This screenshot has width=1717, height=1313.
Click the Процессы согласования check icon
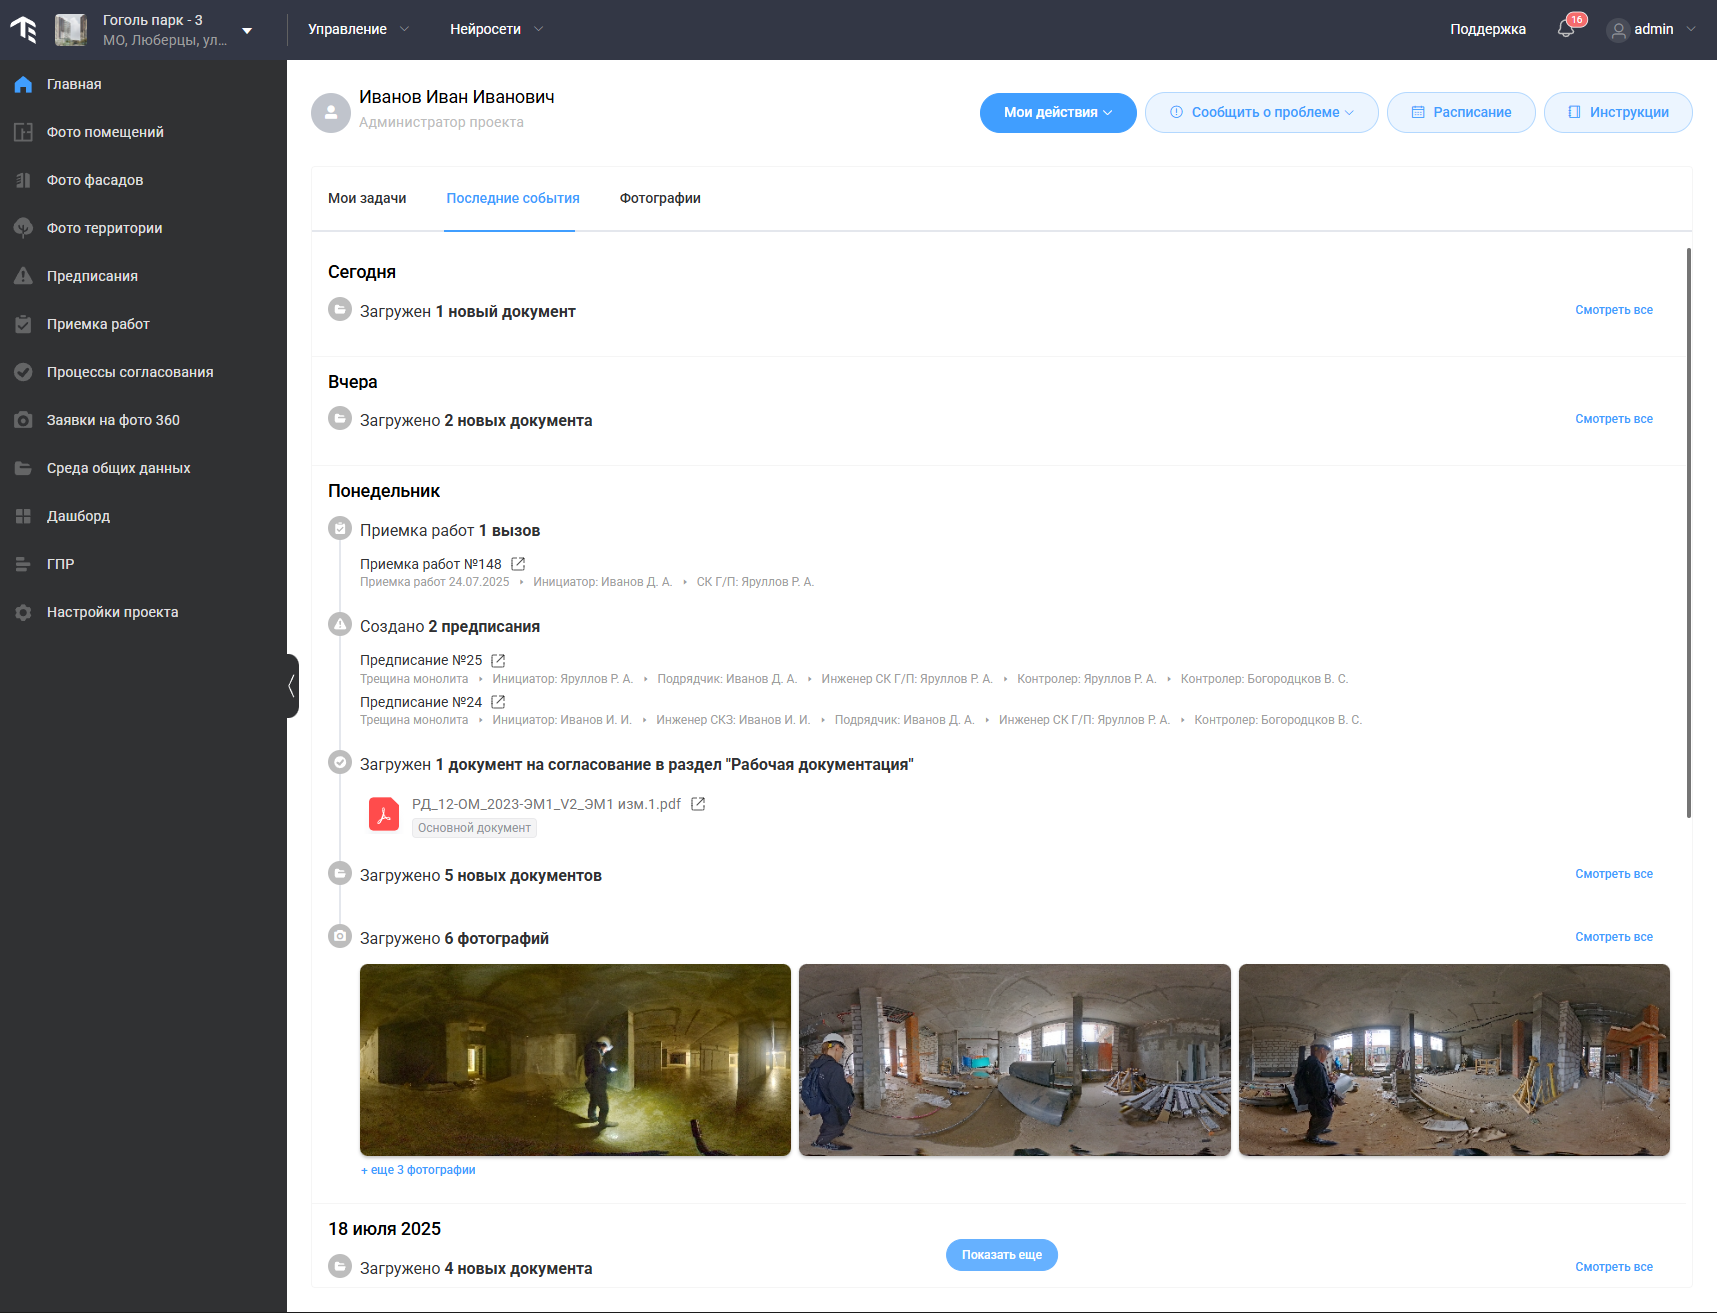(23, 372)
